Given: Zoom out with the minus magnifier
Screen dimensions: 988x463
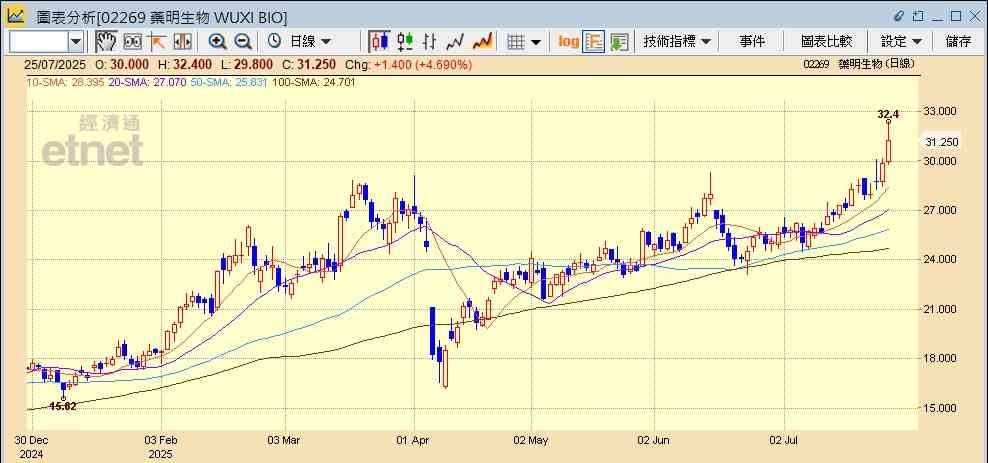Looking at the screenshot, I should [x=243, y=42].
